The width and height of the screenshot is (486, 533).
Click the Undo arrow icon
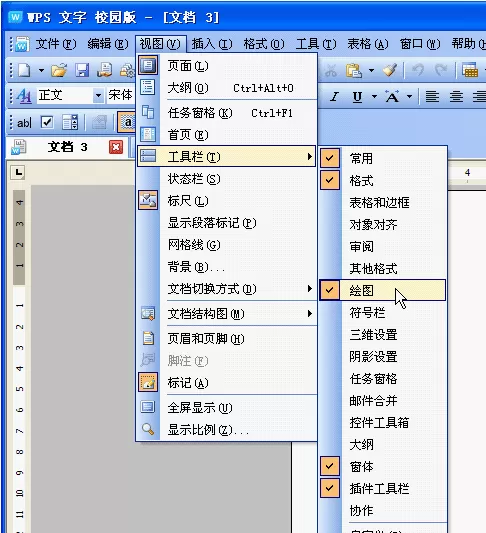[x=418, y=70]
